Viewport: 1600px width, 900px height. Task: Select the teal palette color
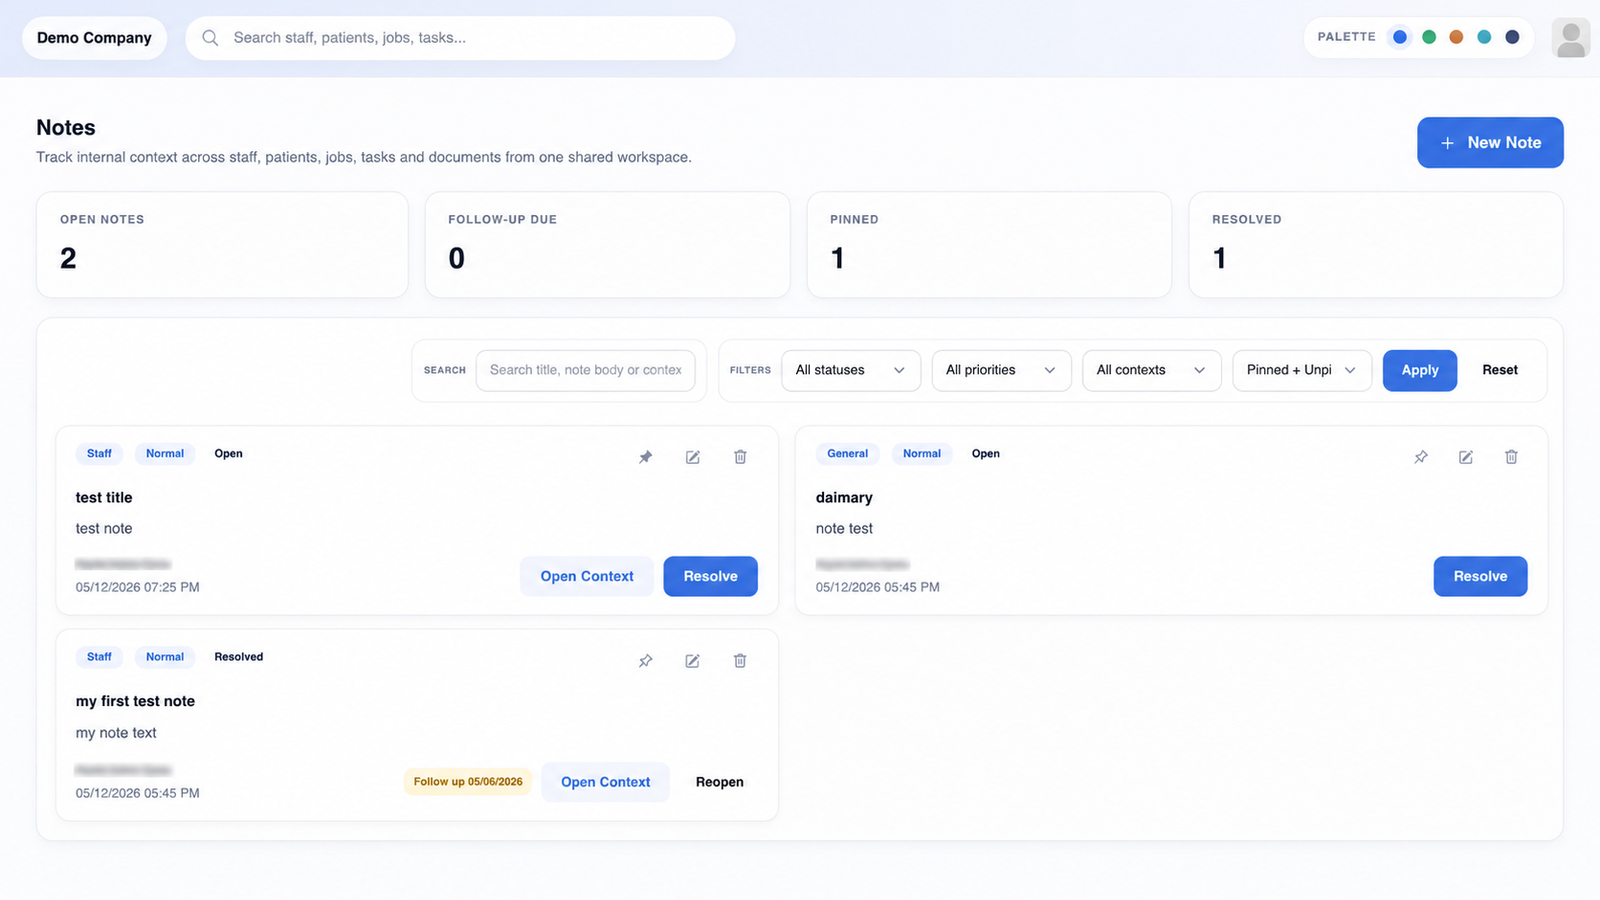(1484, 37)
